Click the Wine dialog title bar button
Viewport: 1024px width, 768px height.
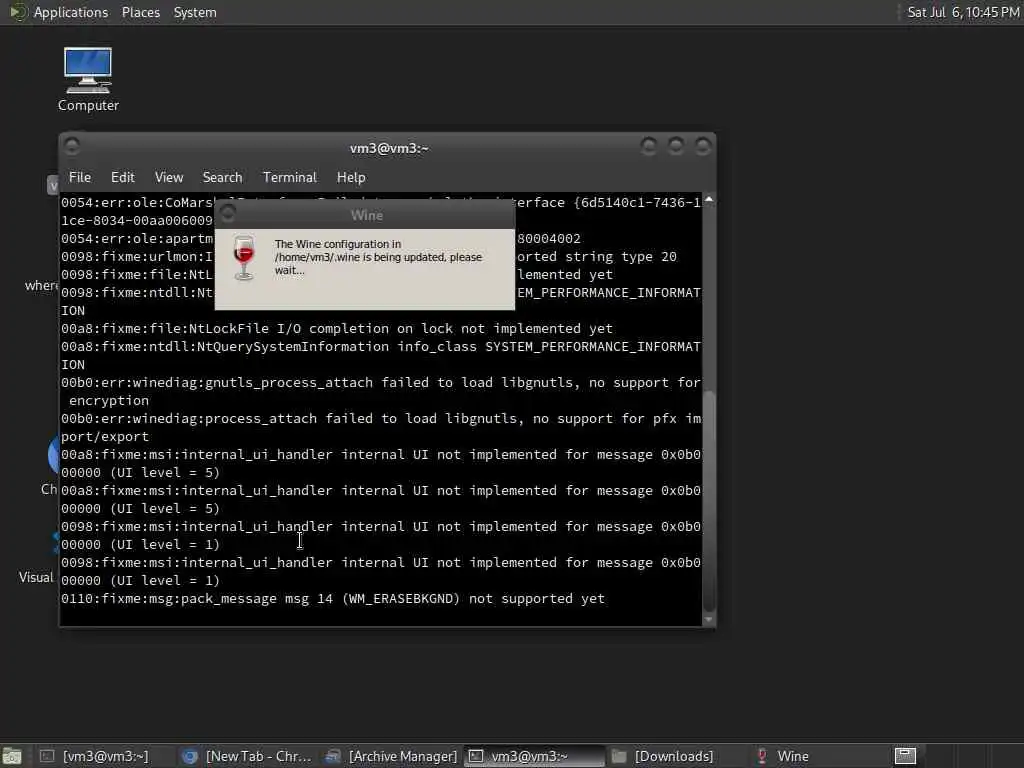(227, 214)
